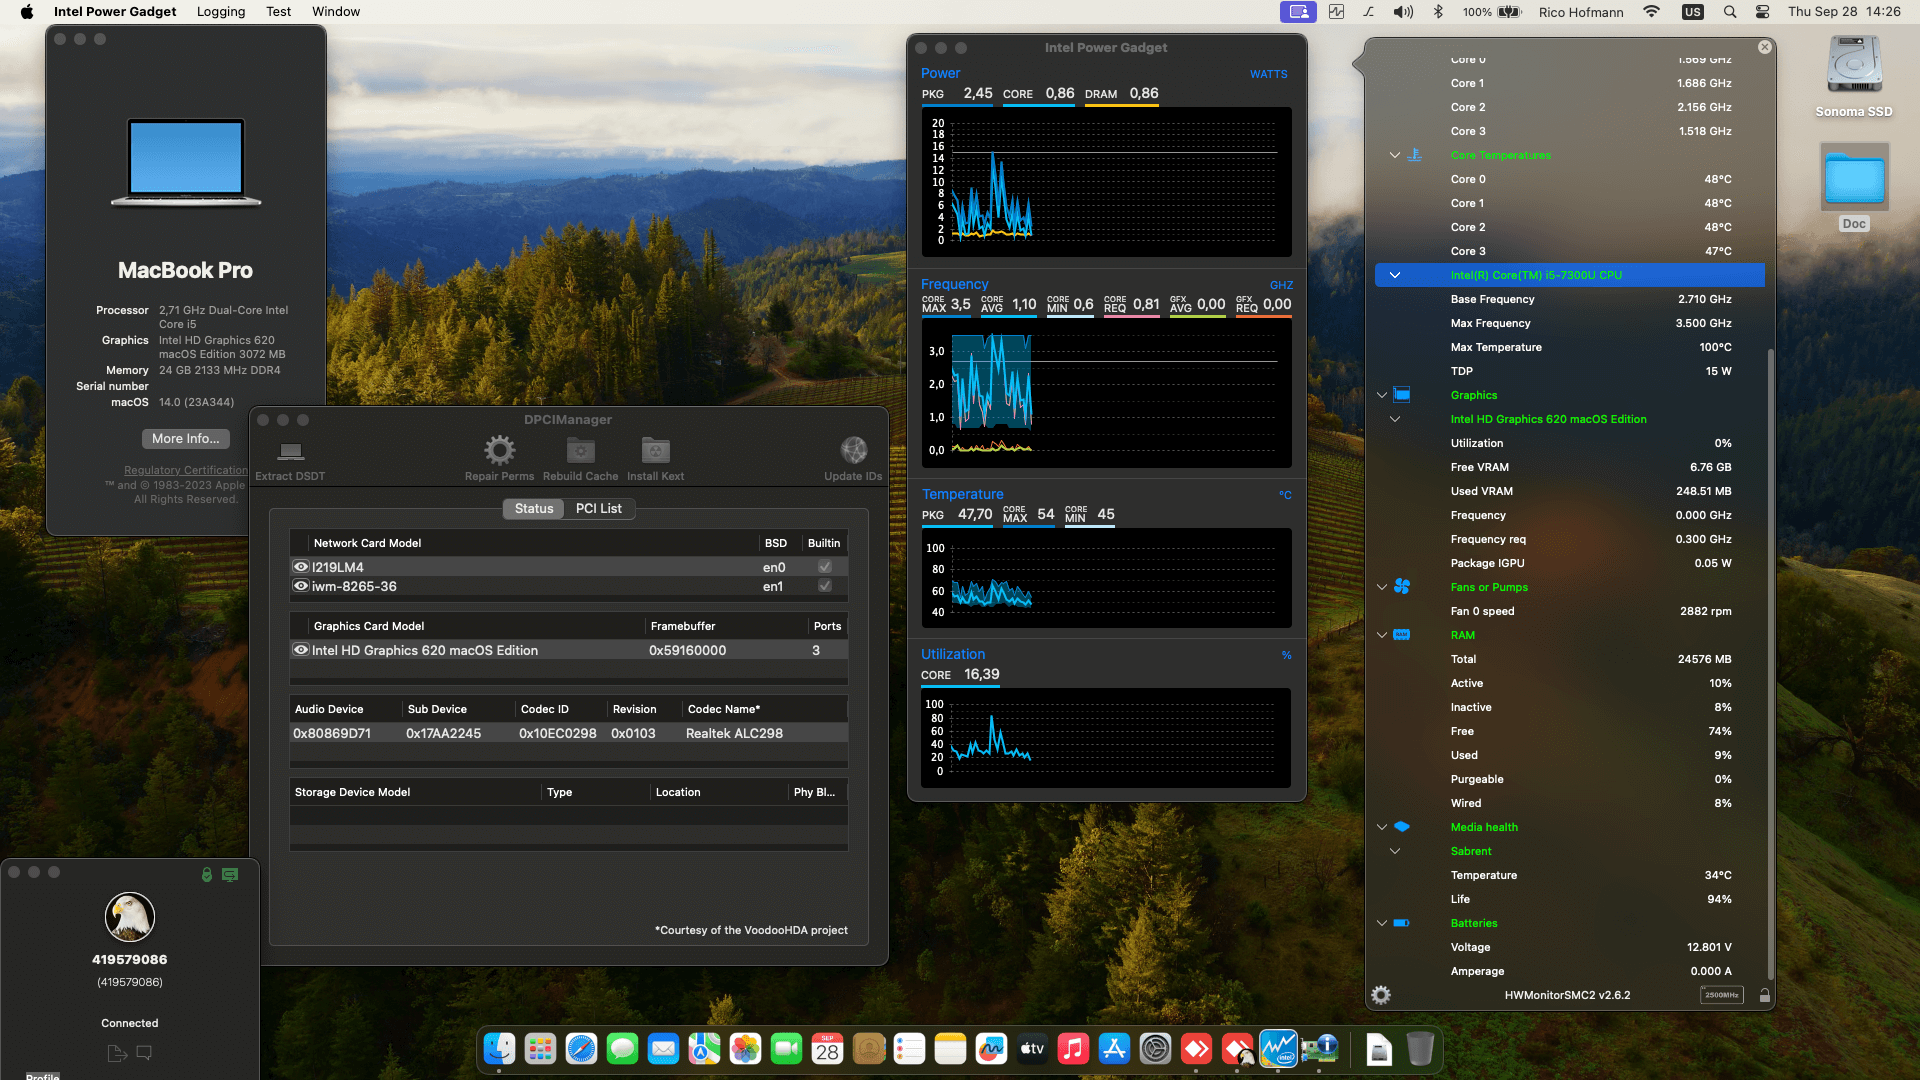Collapse the Sabrent drive subtree
This screenshot has height=1080, width=1920.
click(1395, 851)
